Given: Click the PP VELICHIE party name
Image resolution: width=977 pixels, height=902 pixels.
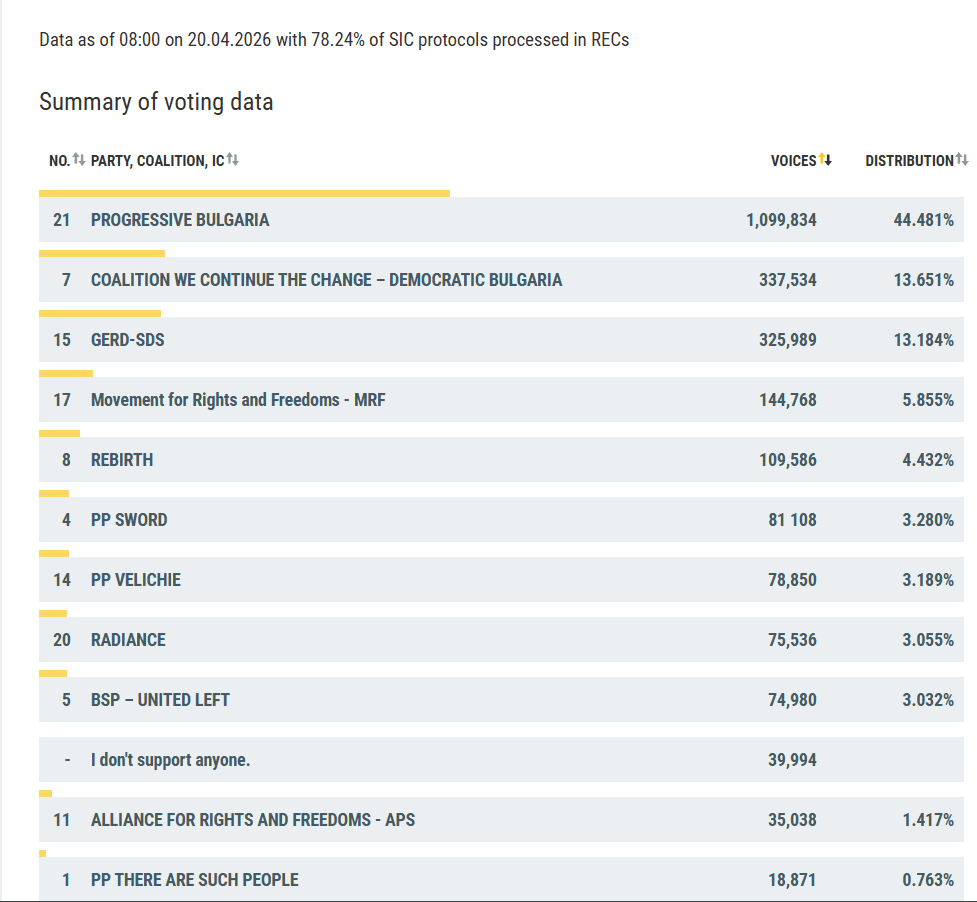Looking at the screenshot, I should tap(136, 580).
